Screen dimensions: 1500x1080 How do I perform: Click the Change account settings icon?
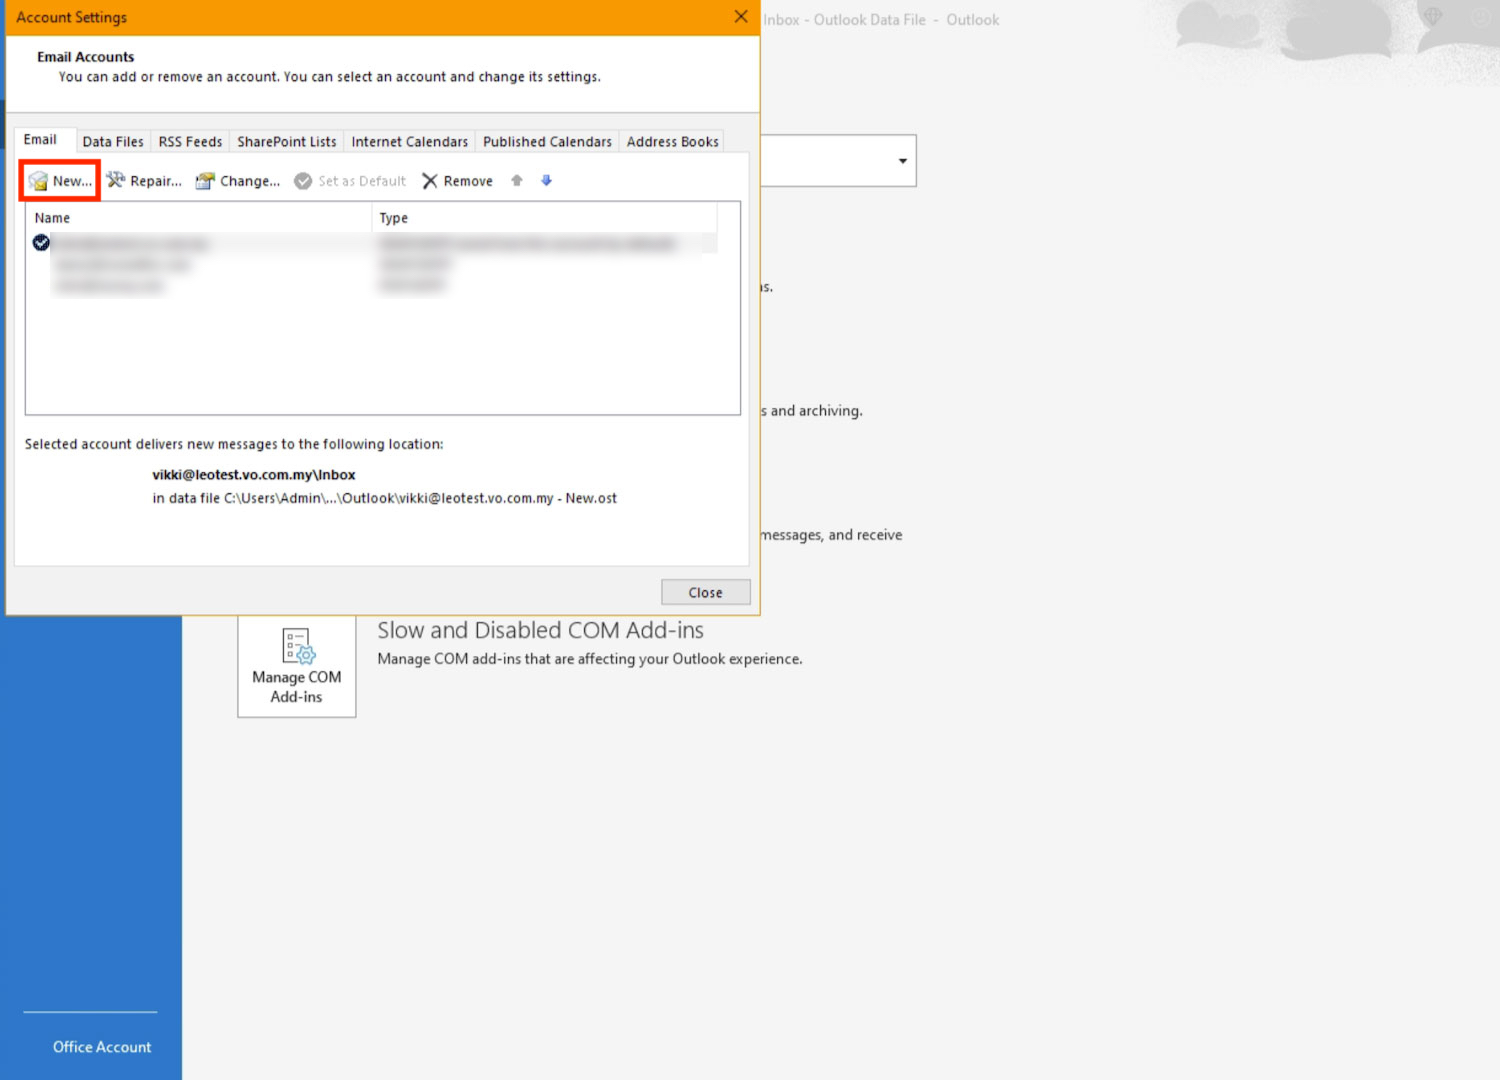(x=205, y=181)
